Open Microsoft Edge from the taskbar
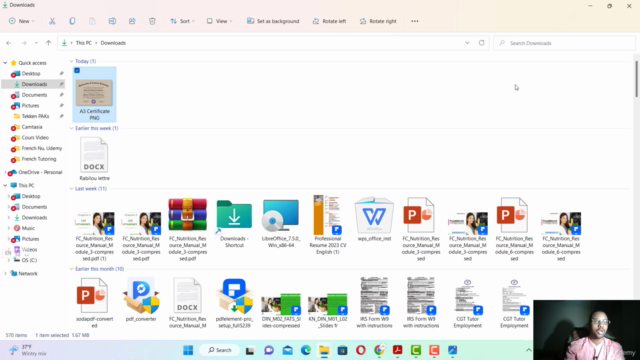Screen dimensions: 640x360 pyautogui.click(x=306, y=350)
